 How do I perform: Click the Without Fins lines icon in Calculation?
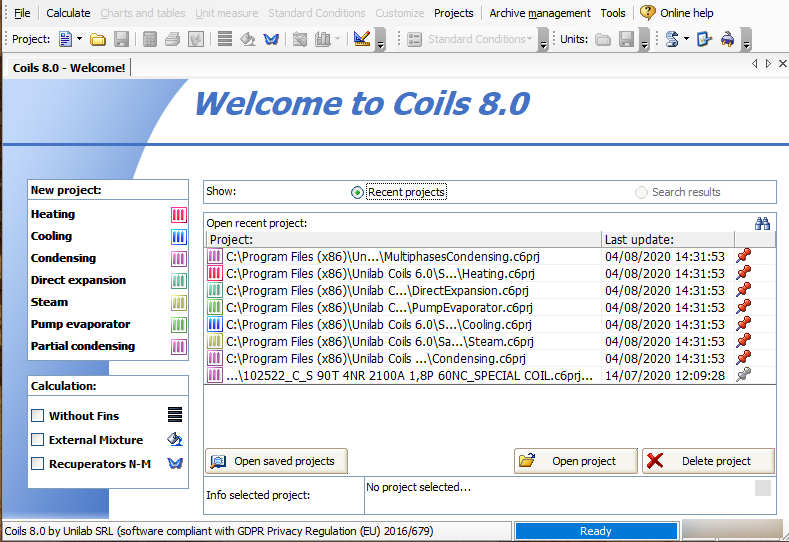(x=175, y=415)
